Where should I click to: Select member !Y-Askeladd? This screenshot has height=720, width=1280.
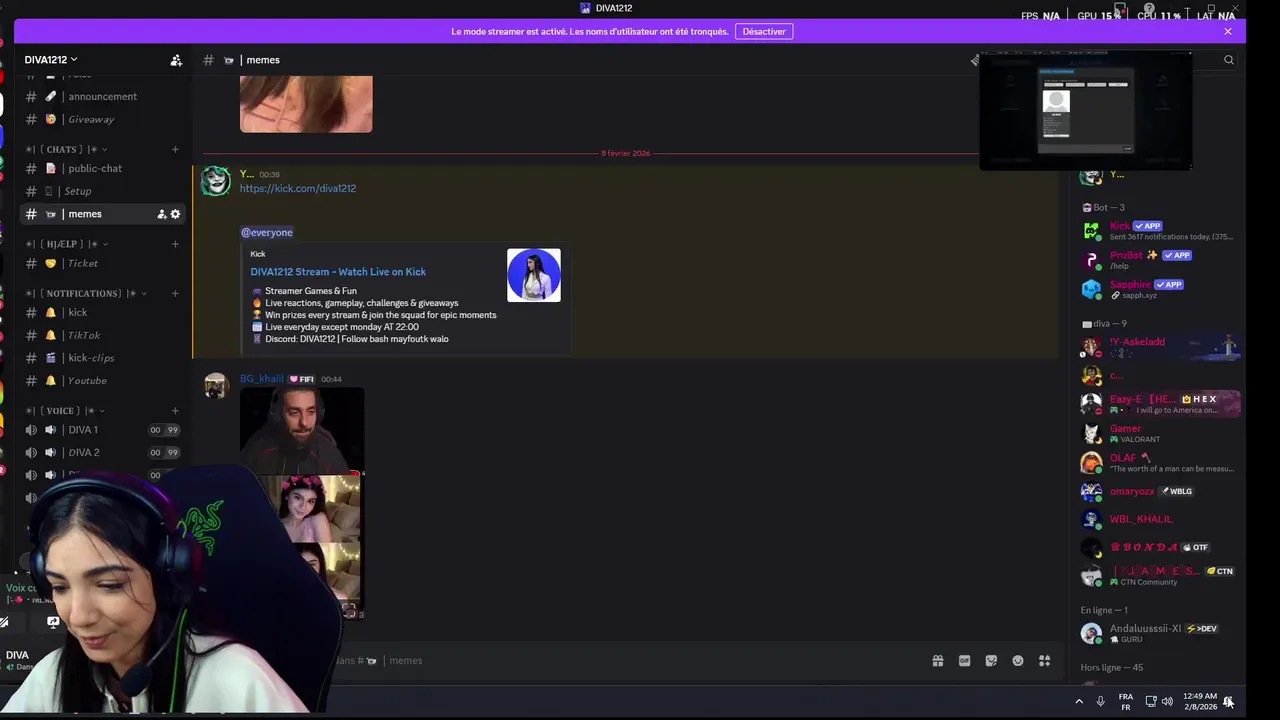click(1160, 347)
